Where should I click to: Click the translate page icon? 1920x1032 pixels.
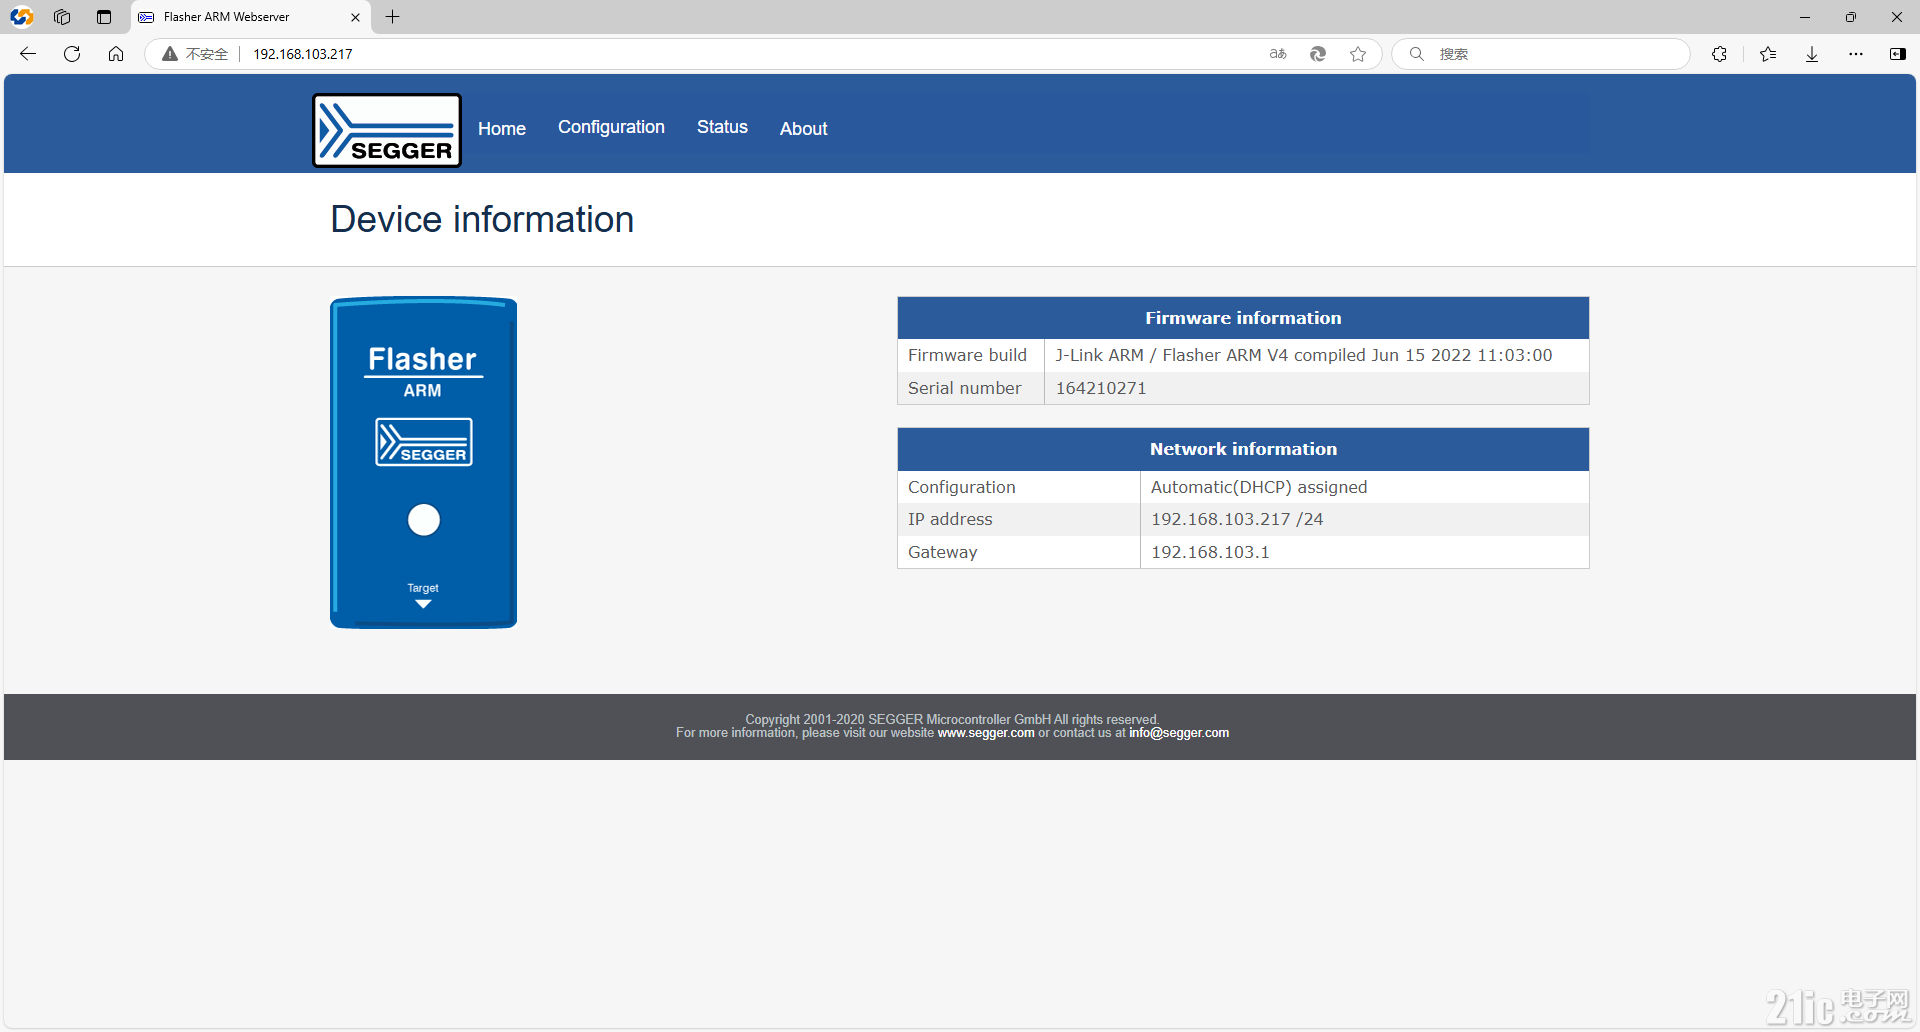1278,54
